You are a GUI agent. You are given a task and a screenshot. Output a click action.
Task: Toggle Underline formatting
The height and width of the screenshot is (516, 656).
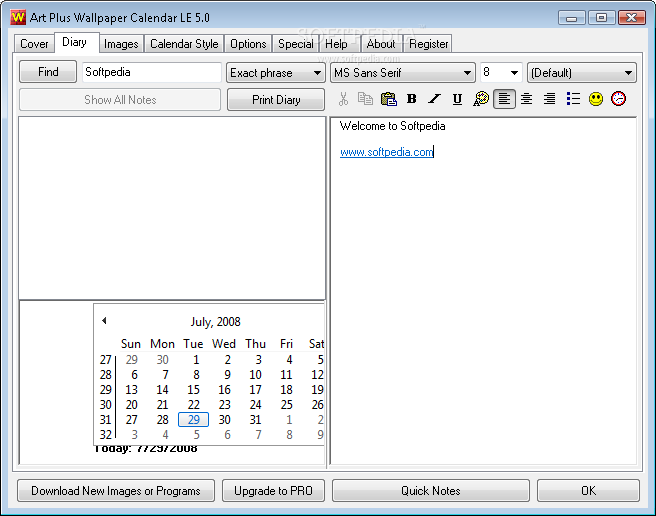tap(457, 99)
